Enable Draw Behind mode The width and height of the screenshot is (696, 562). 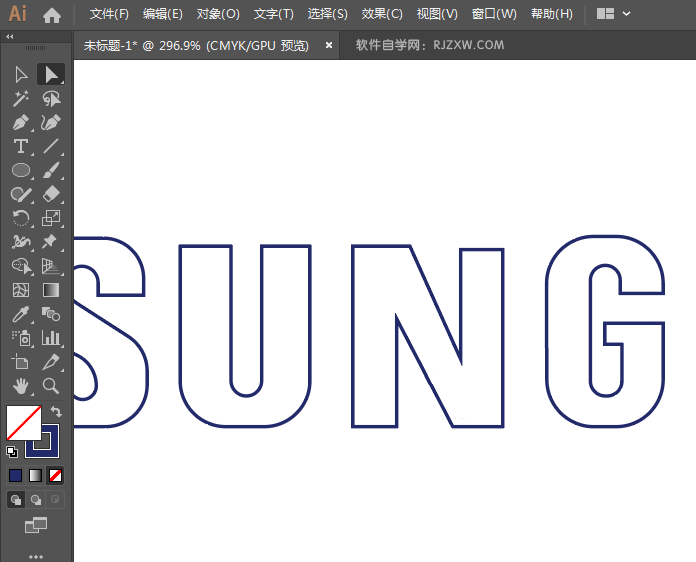[36, 499]
